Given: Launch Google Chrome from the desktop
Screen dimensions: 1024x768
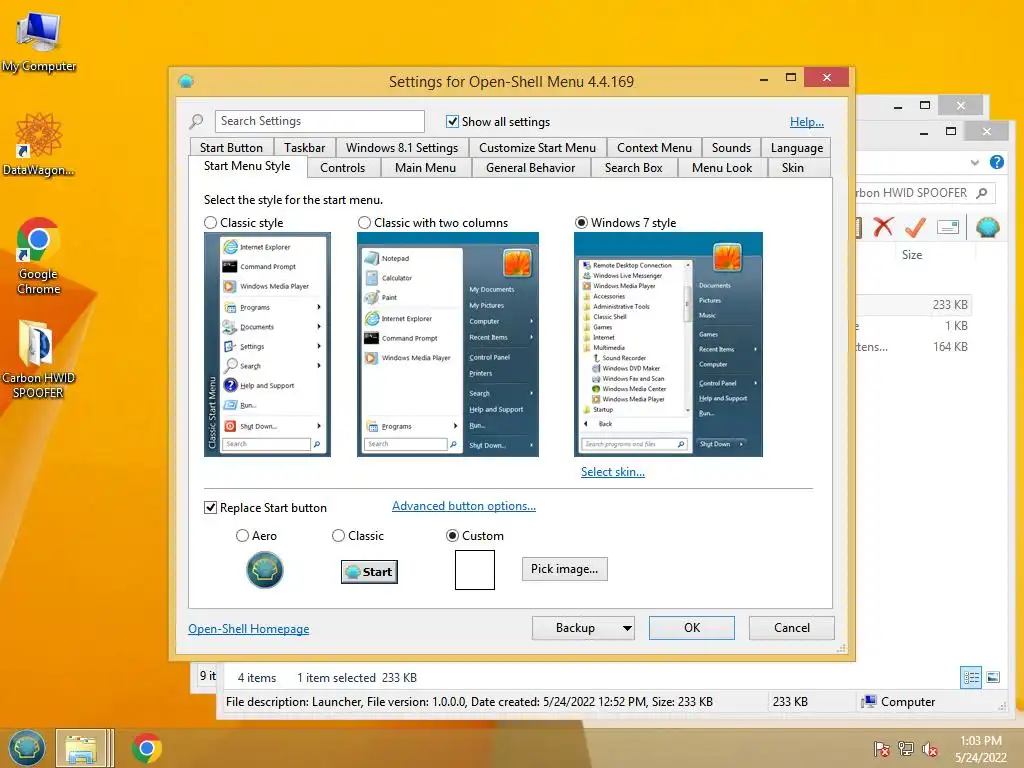Looking at the screenshot, I should tap(38, 255).
